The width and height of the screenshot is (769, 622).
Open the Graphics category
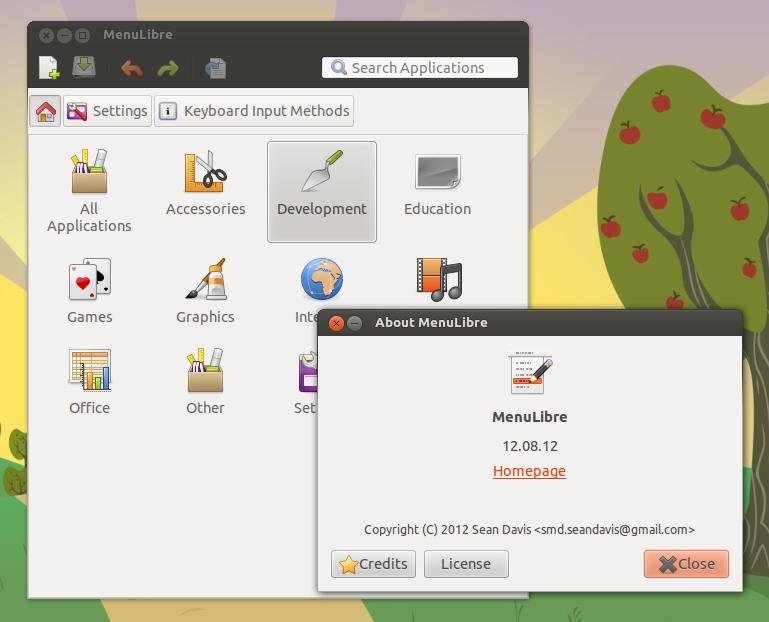pyautogui.click(x=205, y=291)
